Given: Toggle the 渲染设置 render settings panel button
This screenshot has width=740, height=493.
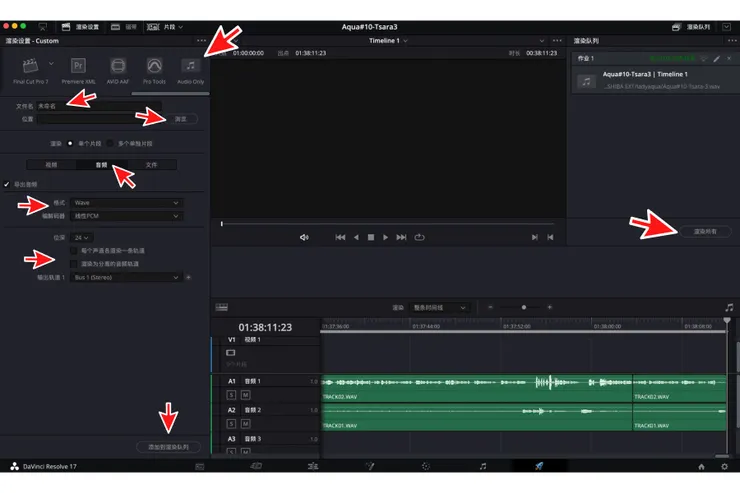Looking at the screenshot, I should pos(80,27).
